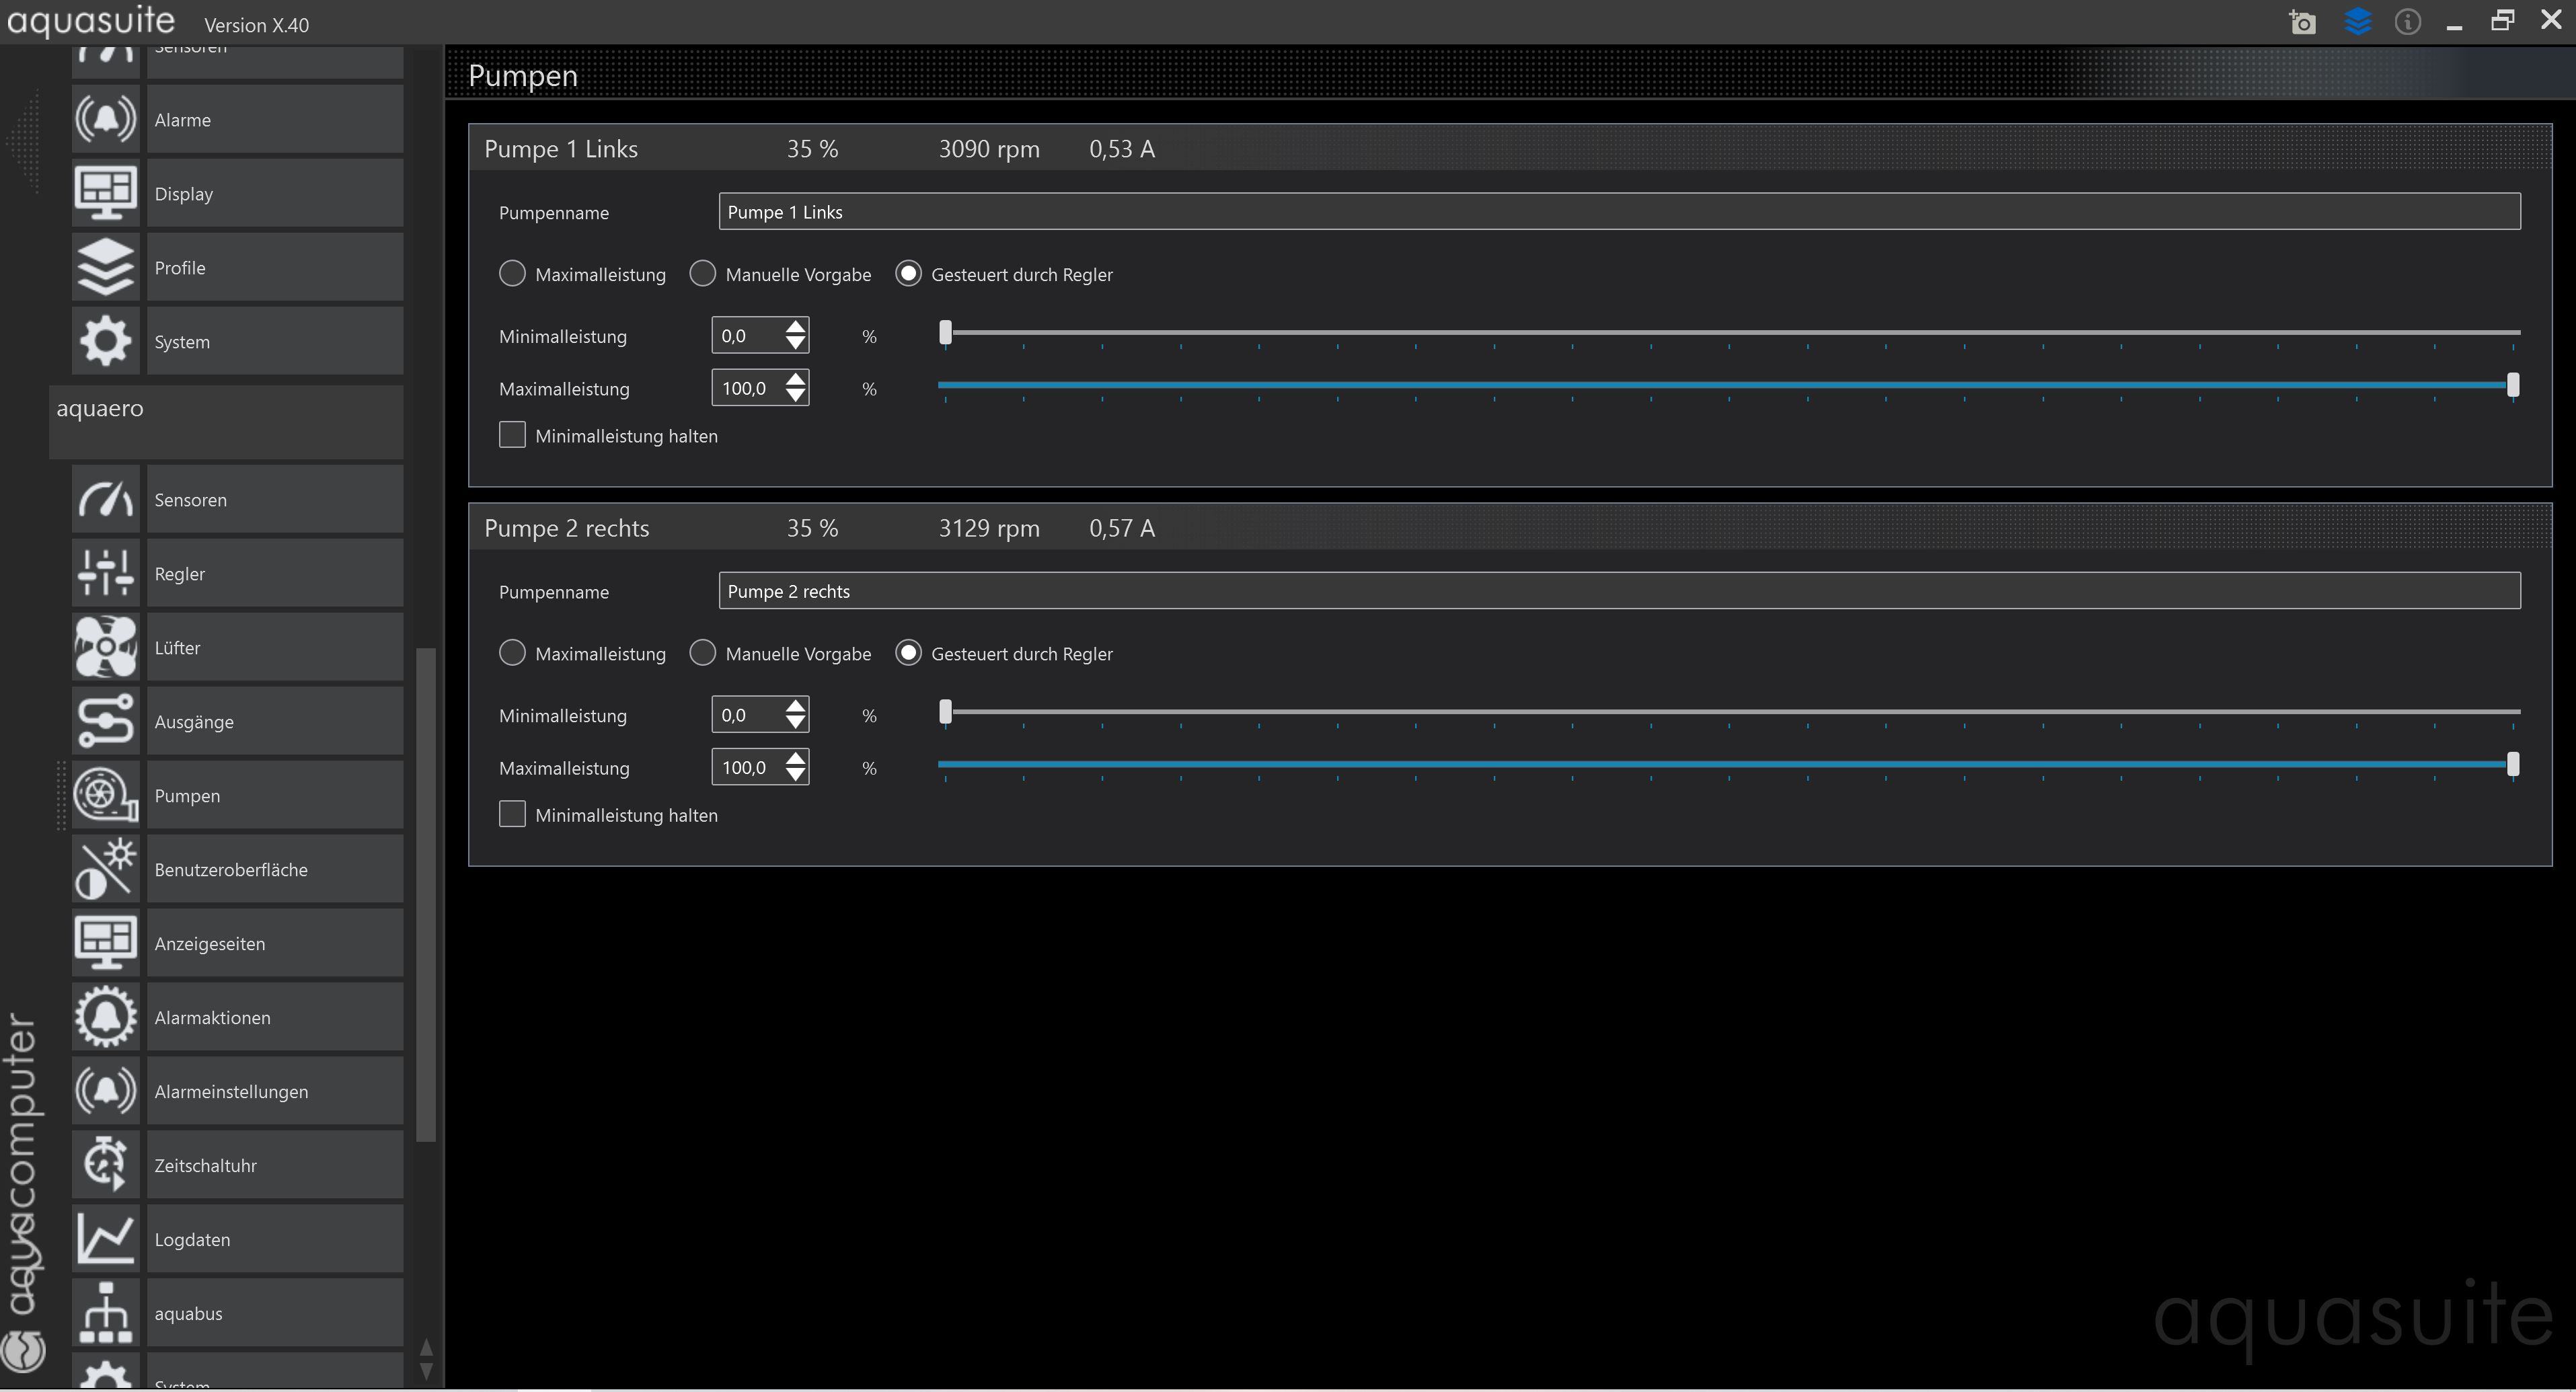Select Maximalleistung mode for Pumpe 1 Links
This screenshot has width=2576, height=1392.
click(x=512, y=273)
